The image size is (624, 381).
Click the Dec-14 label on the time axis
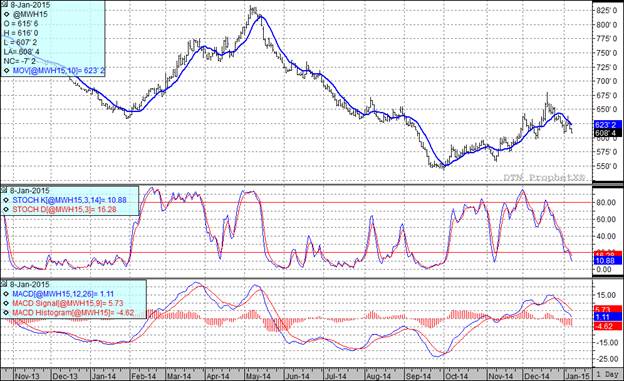point(537,376)
